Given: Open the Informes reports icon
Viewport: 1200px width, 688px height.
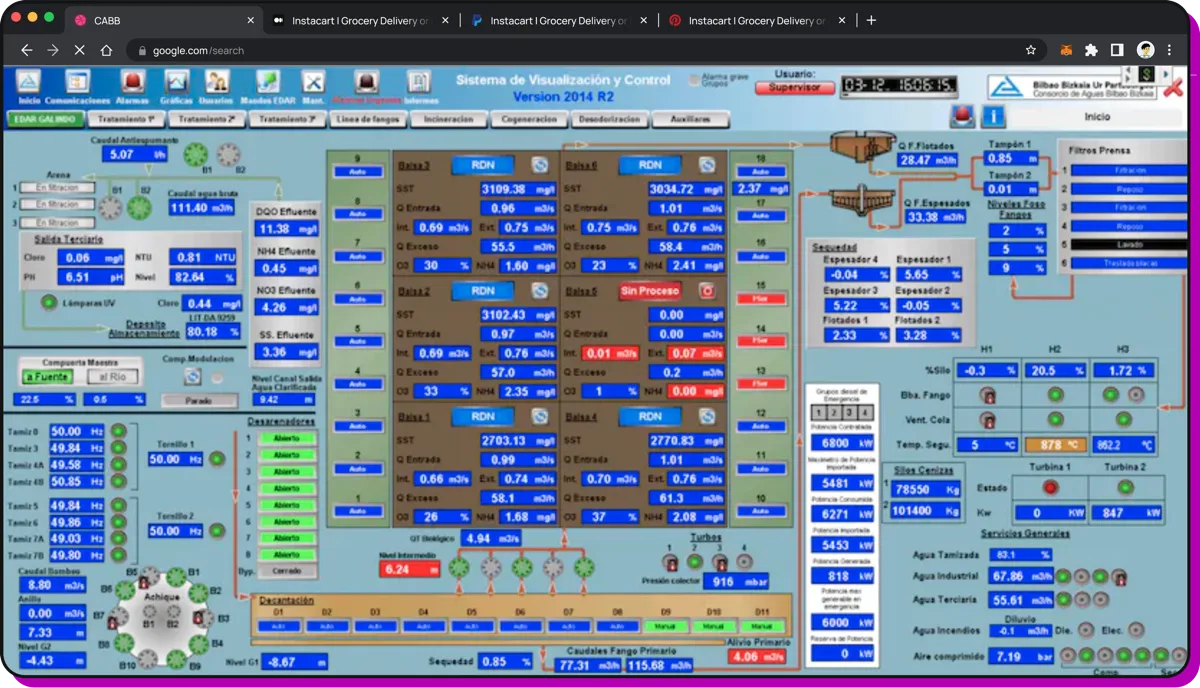Looking at the screenshot, I should (x=419, y=82).
